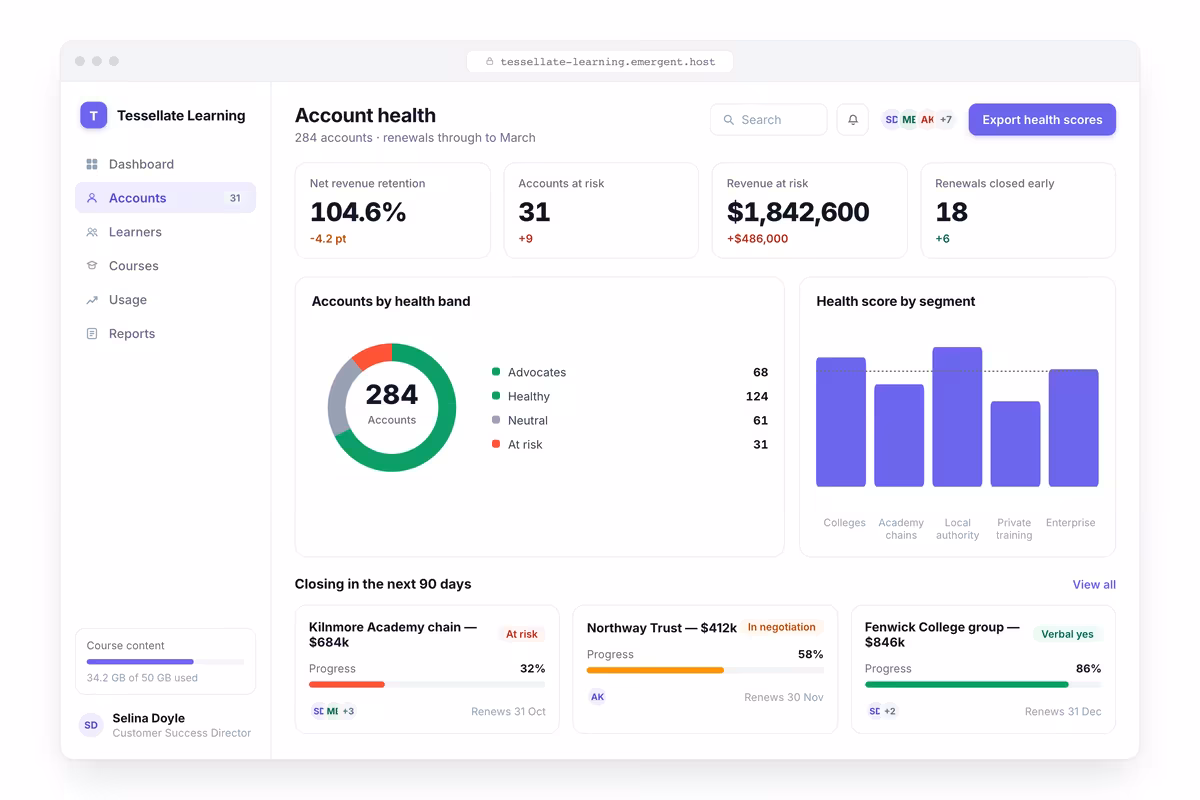This screenshot has width=1200, height=800.
Task: Click Kilnmore red progress bar
Action: (x=346, y=684)
